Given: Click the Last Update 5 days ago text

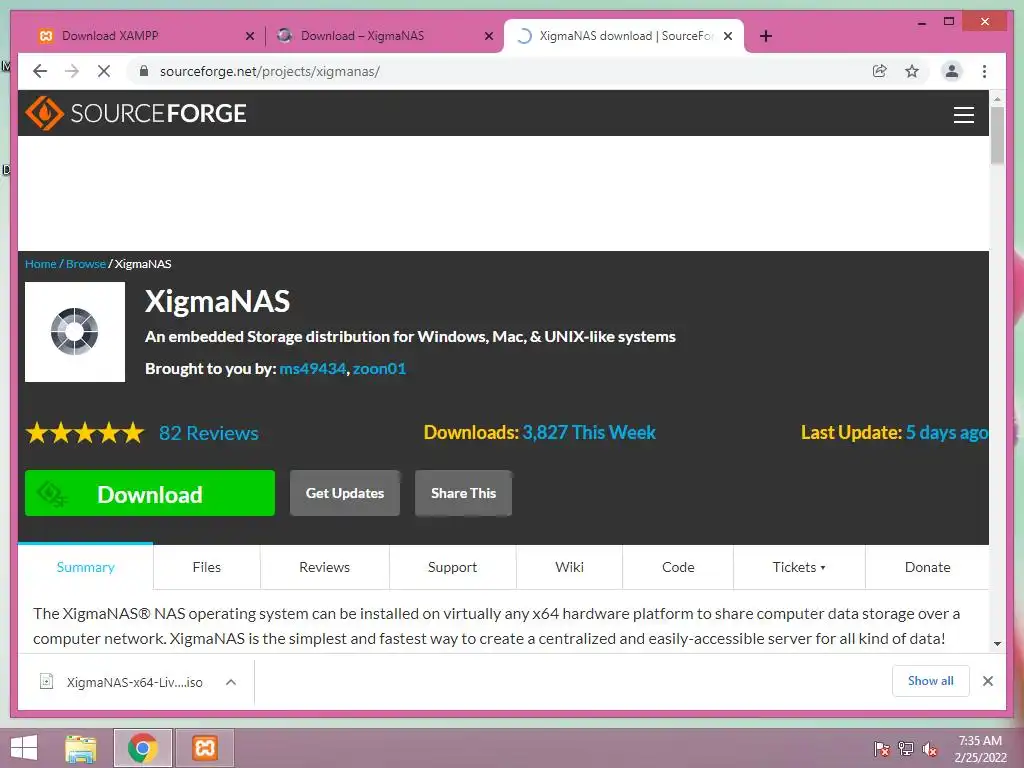Looking at the screenshot, I should coord(895,432).
